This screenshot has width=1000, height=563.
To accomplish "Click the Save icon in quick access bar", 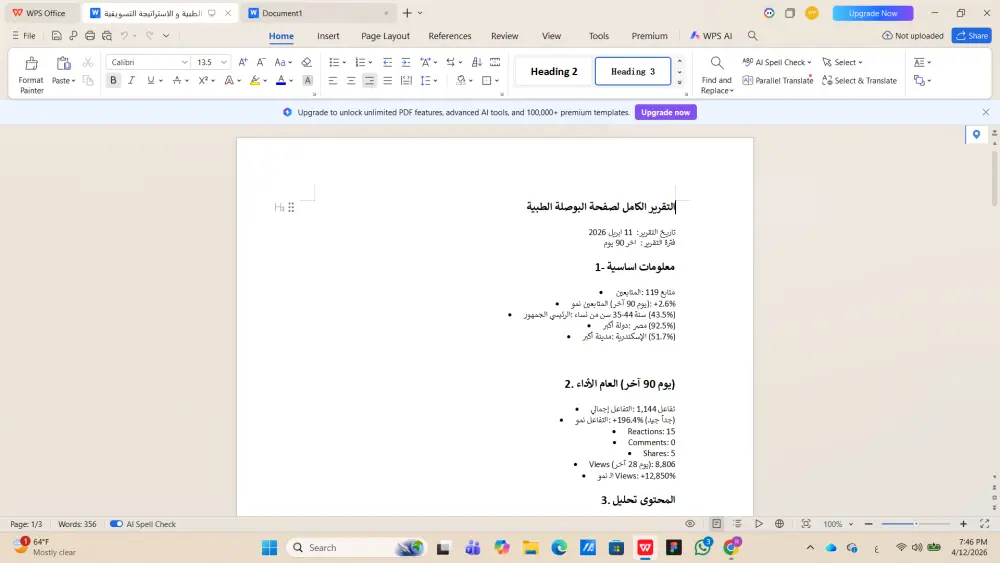I will [57, 36].
